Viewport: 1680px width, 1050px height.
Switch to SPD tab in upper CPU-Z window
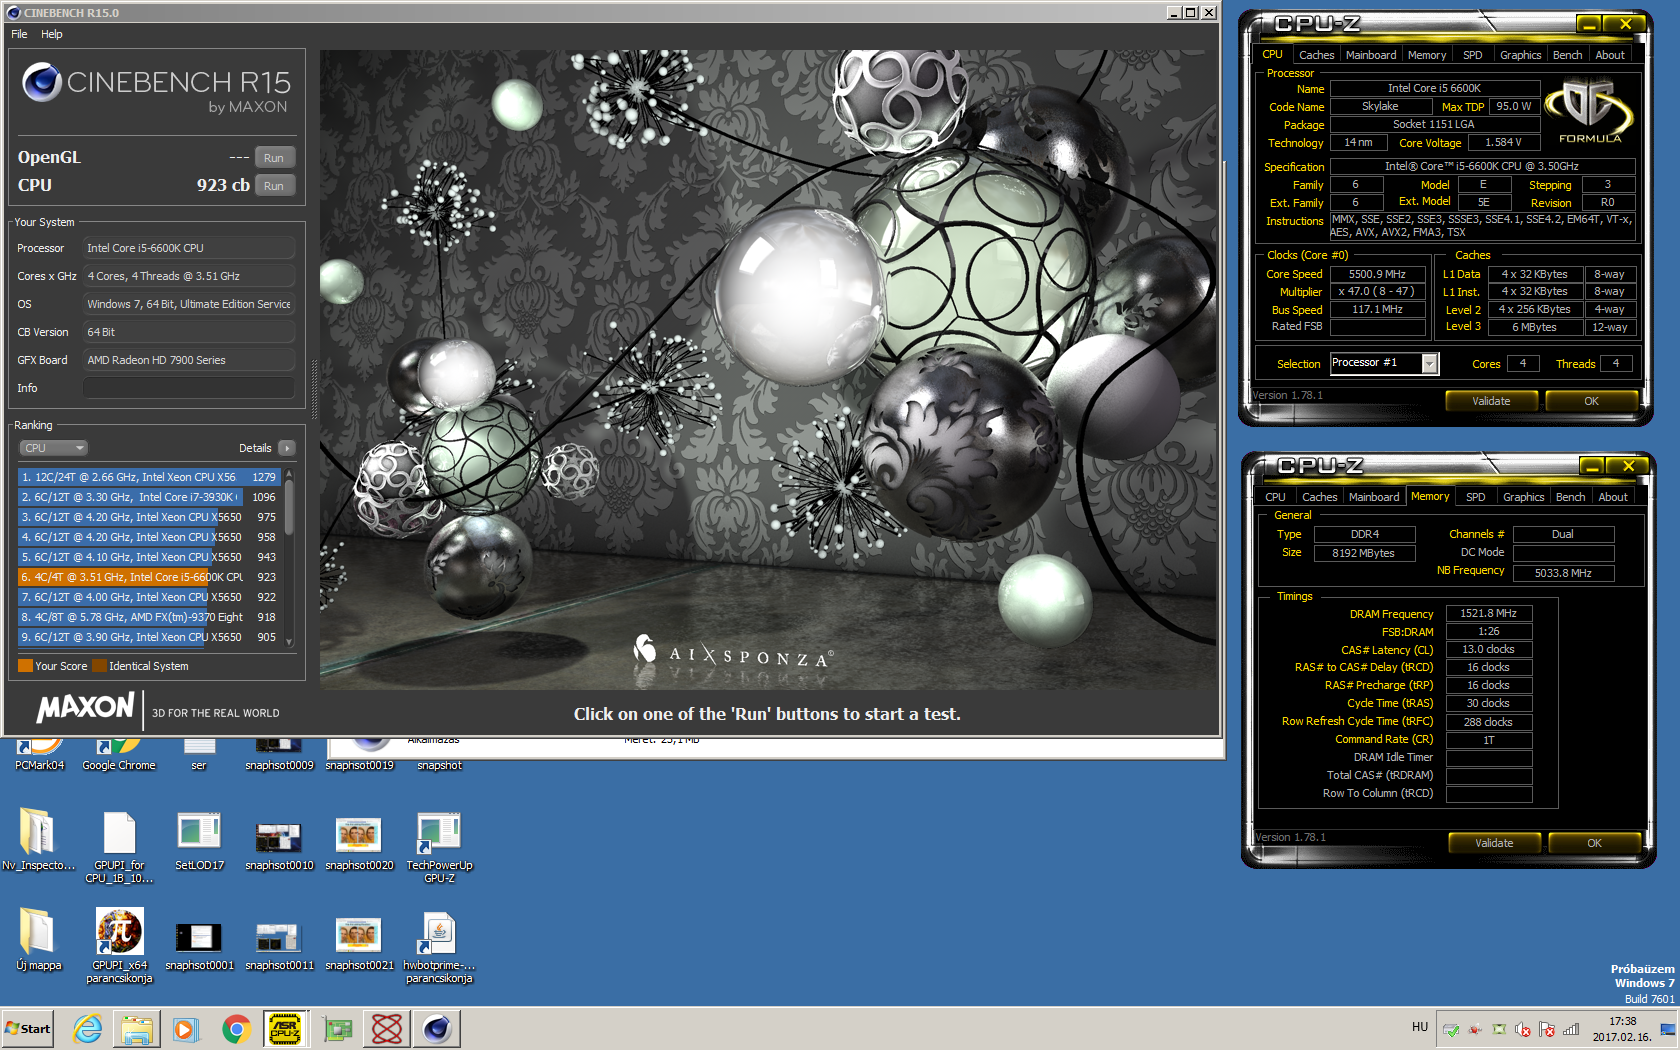click(1472, 55)
